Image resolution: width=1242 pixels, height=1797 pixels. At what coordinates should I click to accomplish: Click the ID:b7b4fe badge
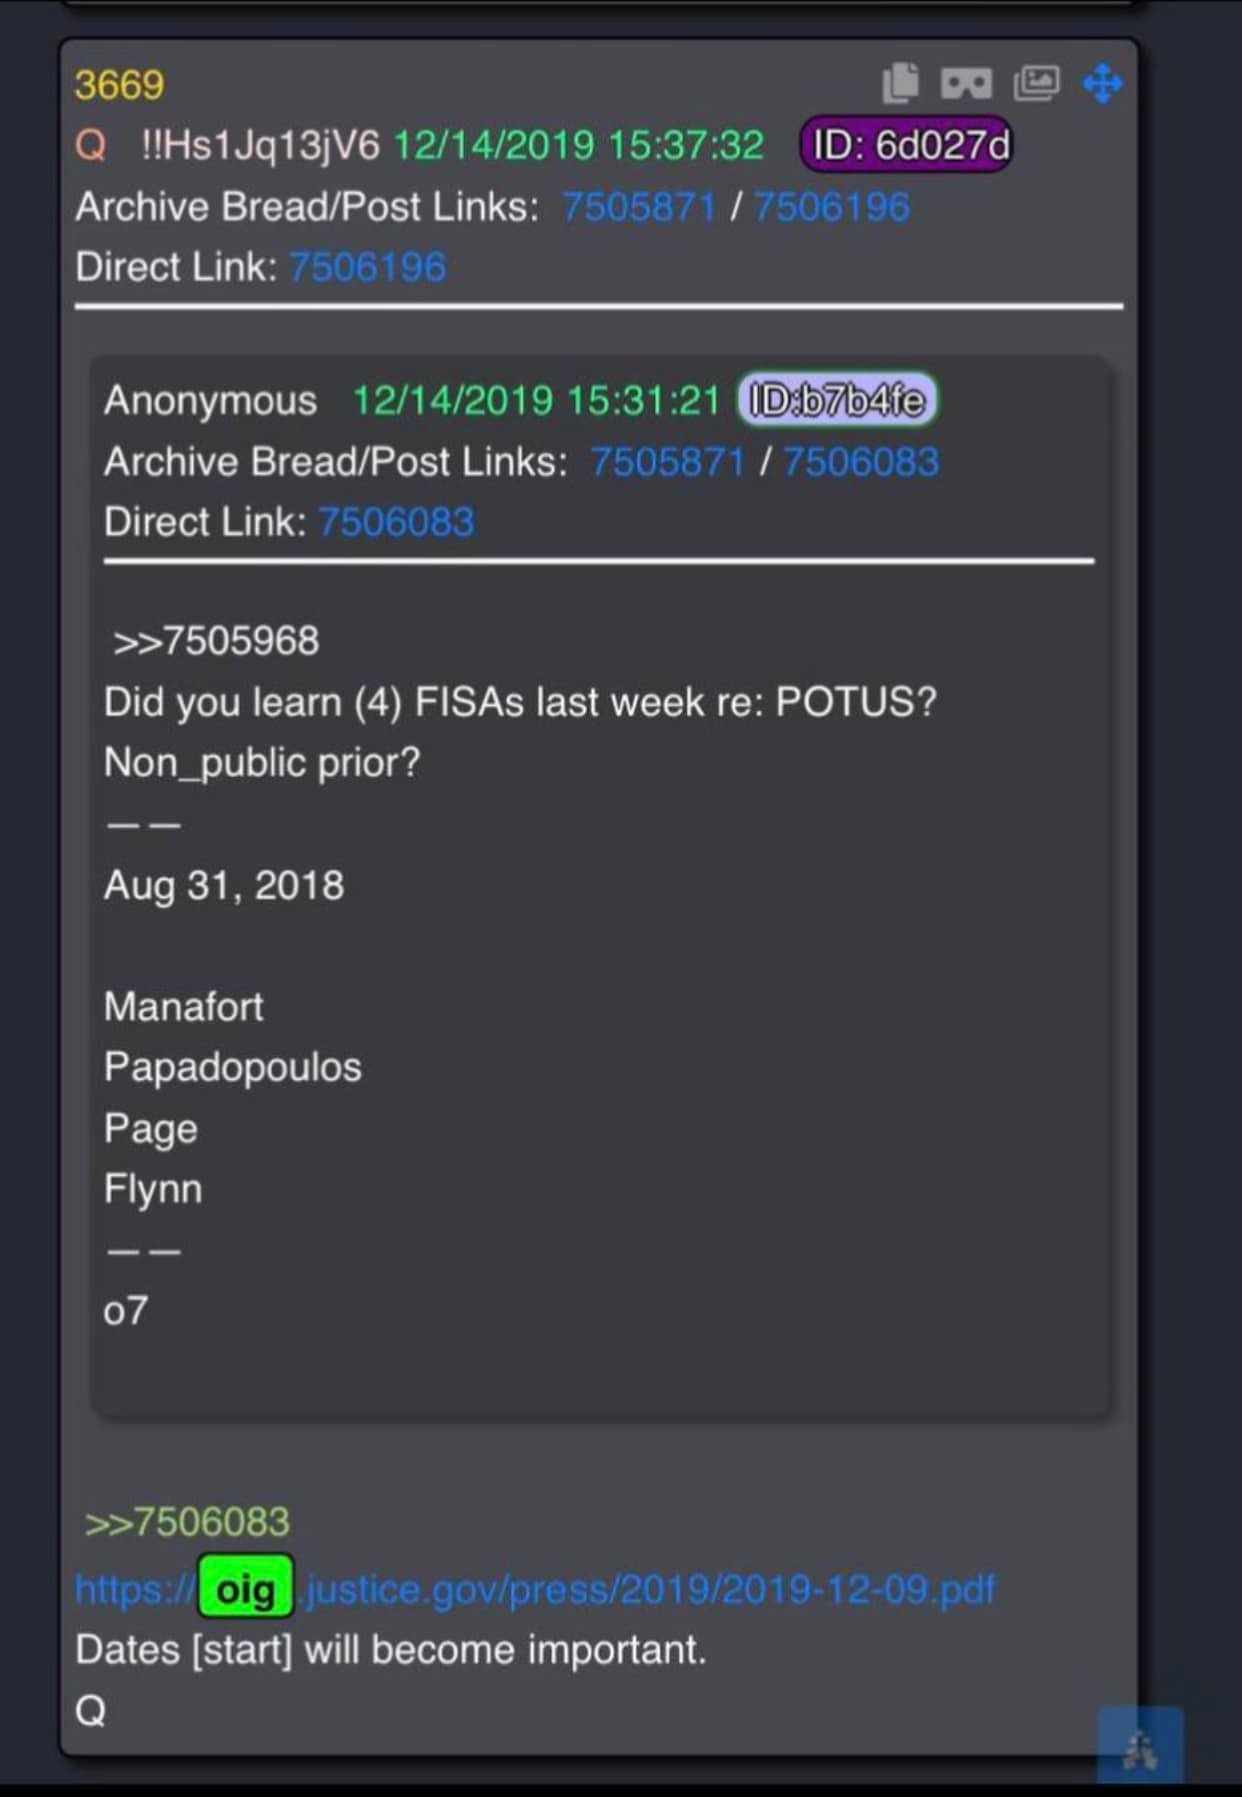[x=837, y=400]
